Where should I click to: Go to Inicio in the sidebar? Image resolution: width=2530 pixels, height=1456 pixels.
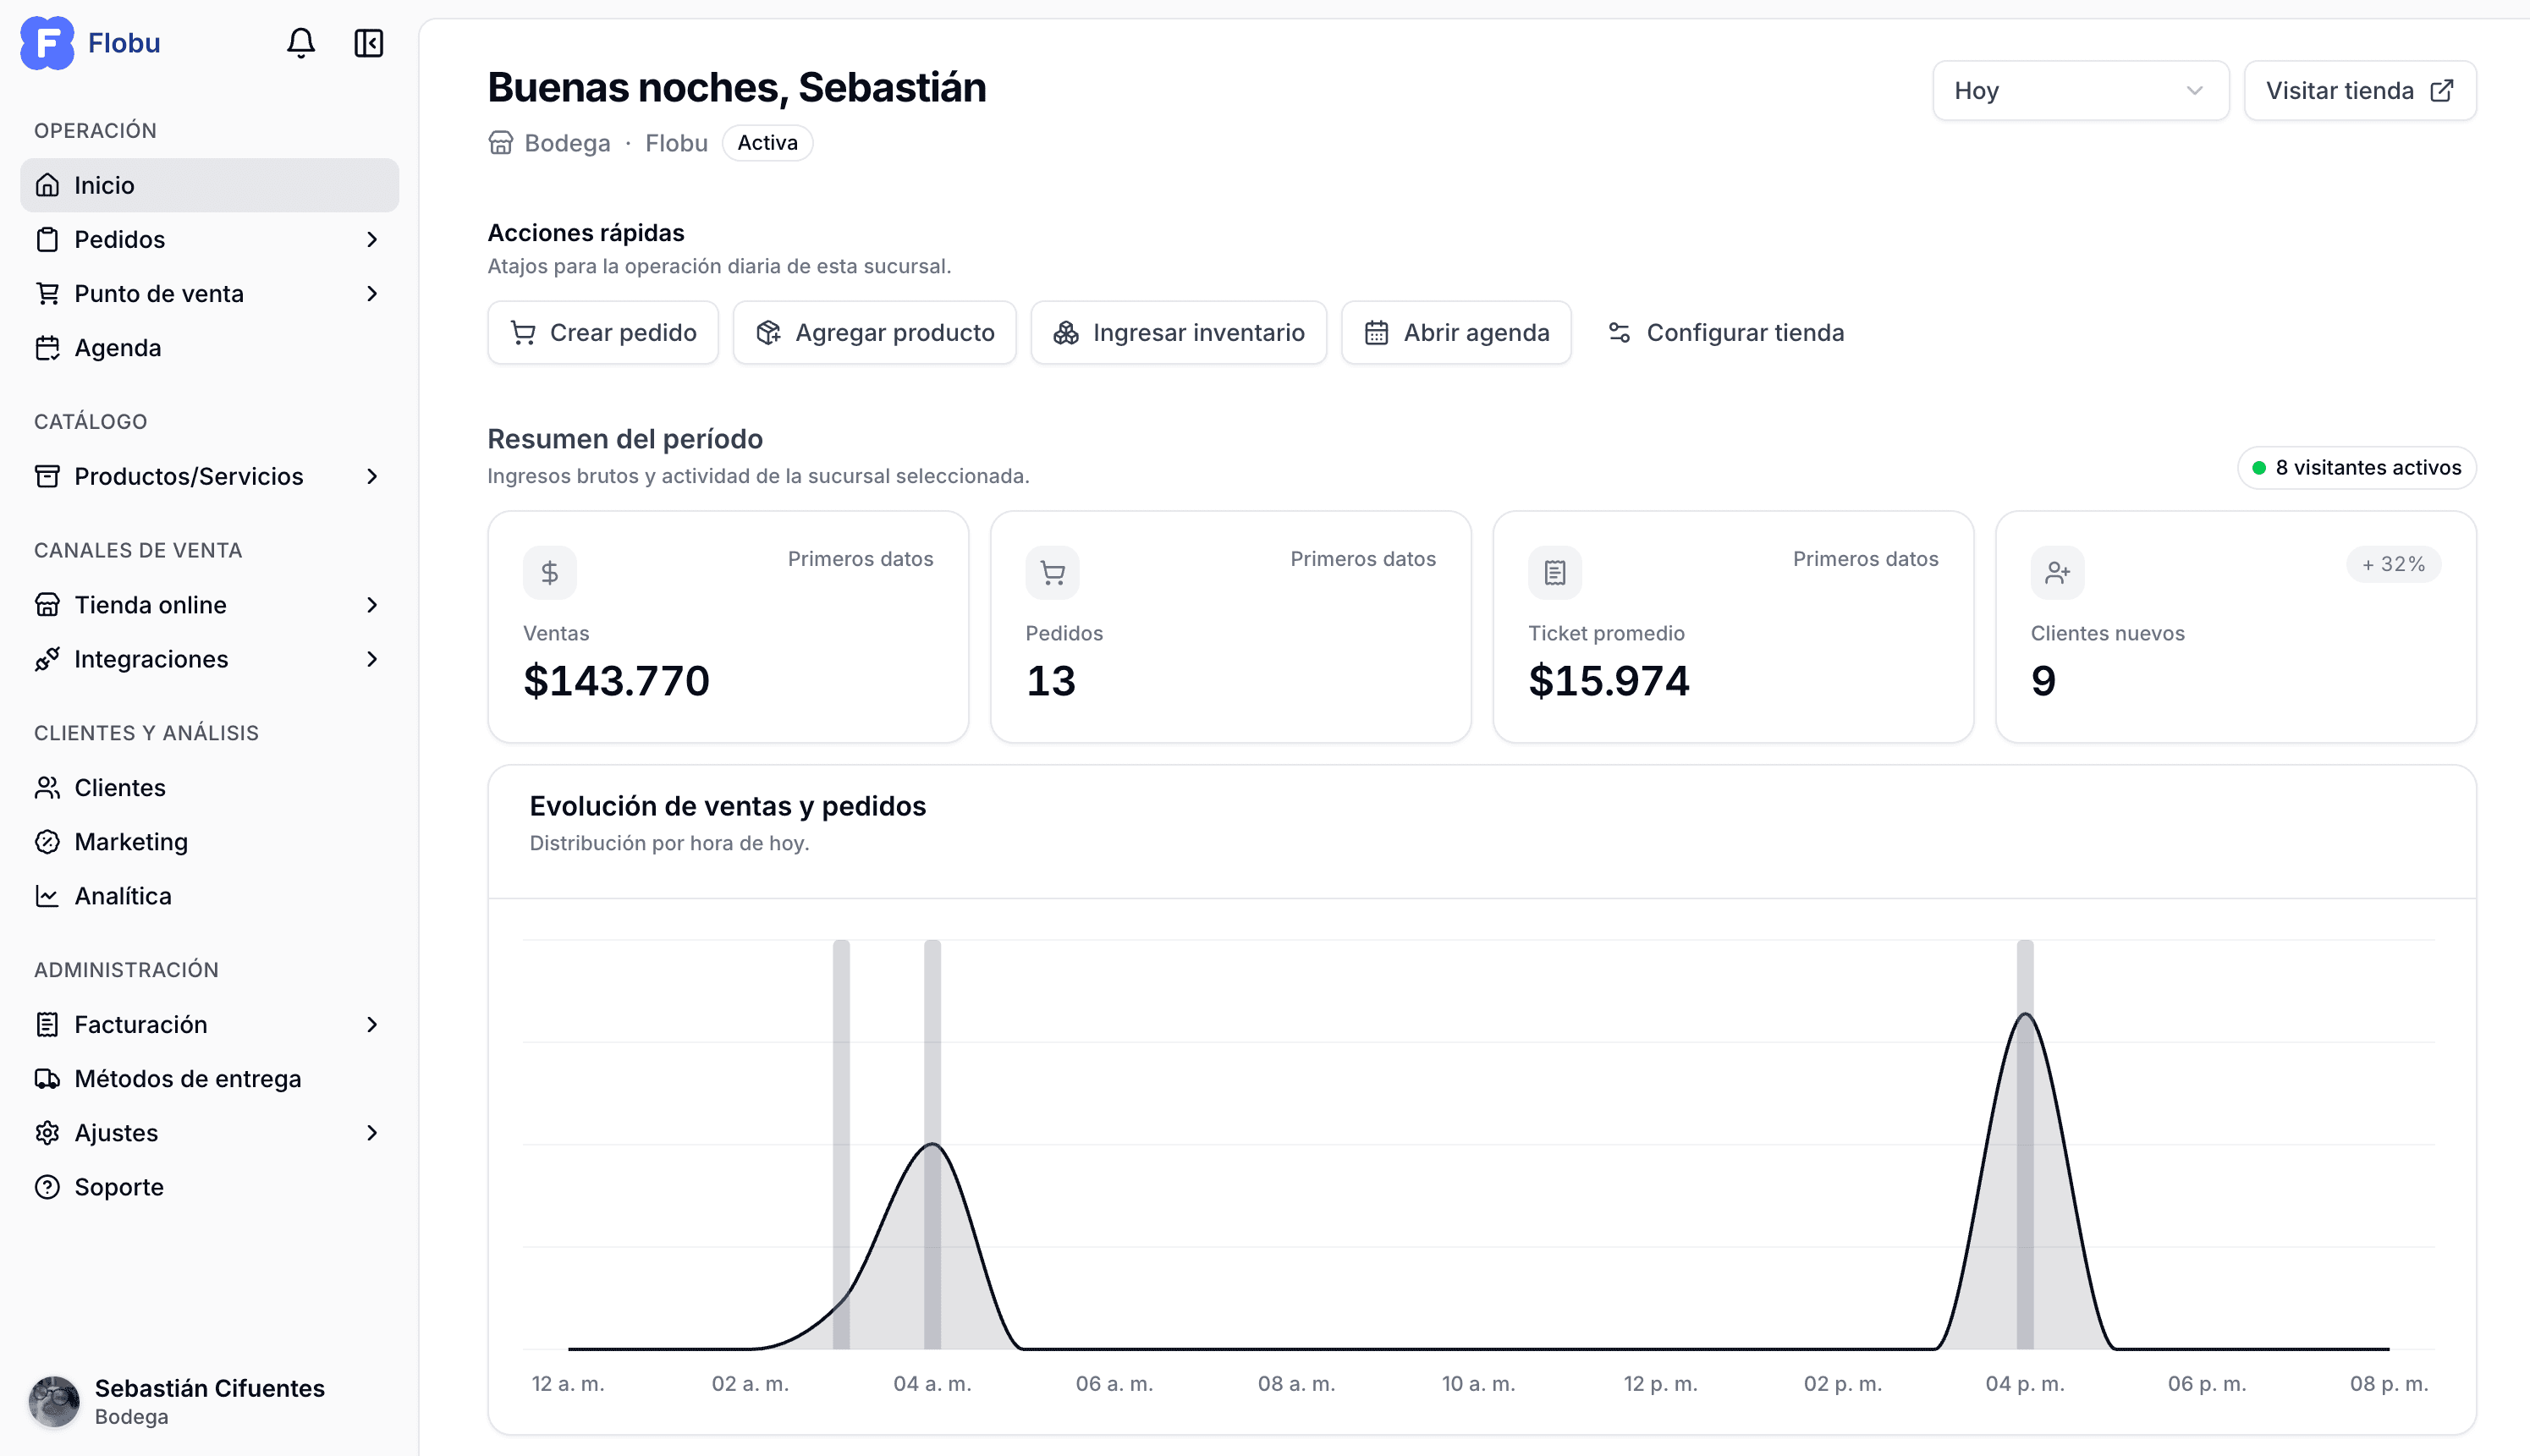coord(209,185)
